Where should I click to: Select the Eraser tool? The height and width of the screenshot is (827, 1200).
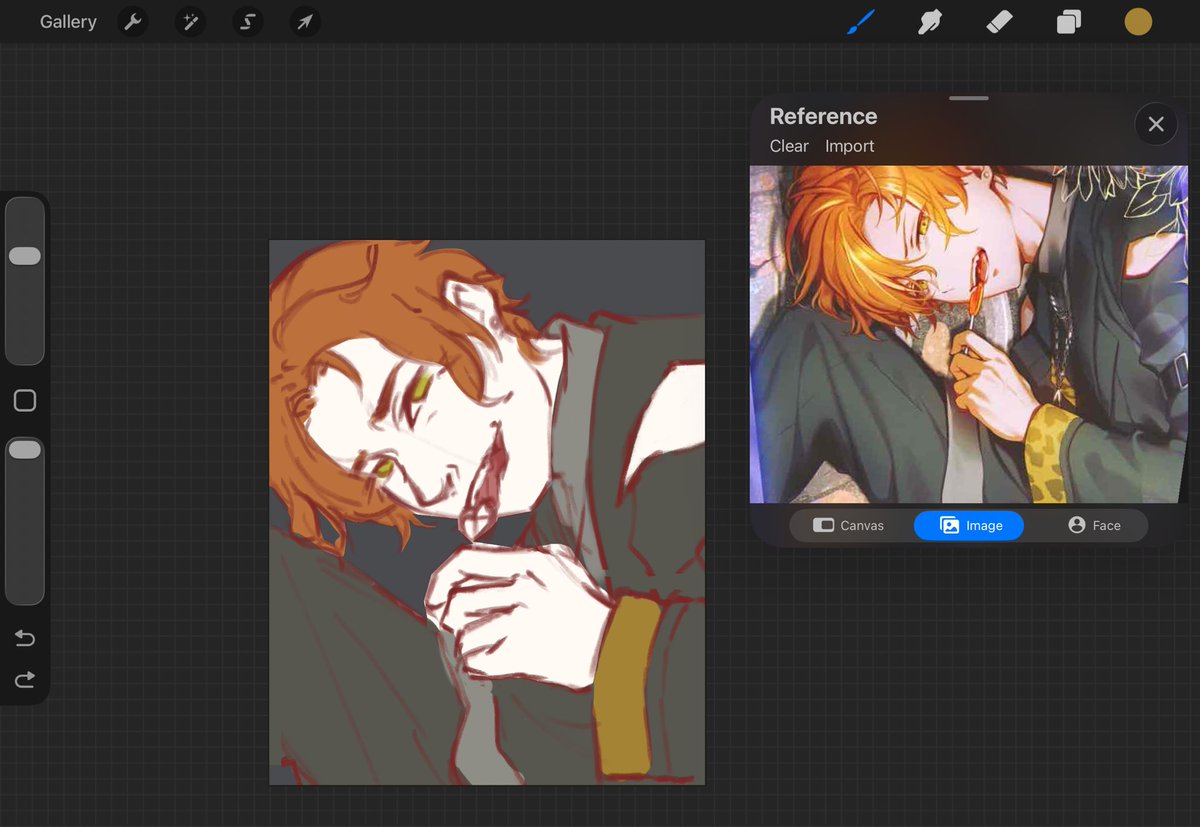999,21
